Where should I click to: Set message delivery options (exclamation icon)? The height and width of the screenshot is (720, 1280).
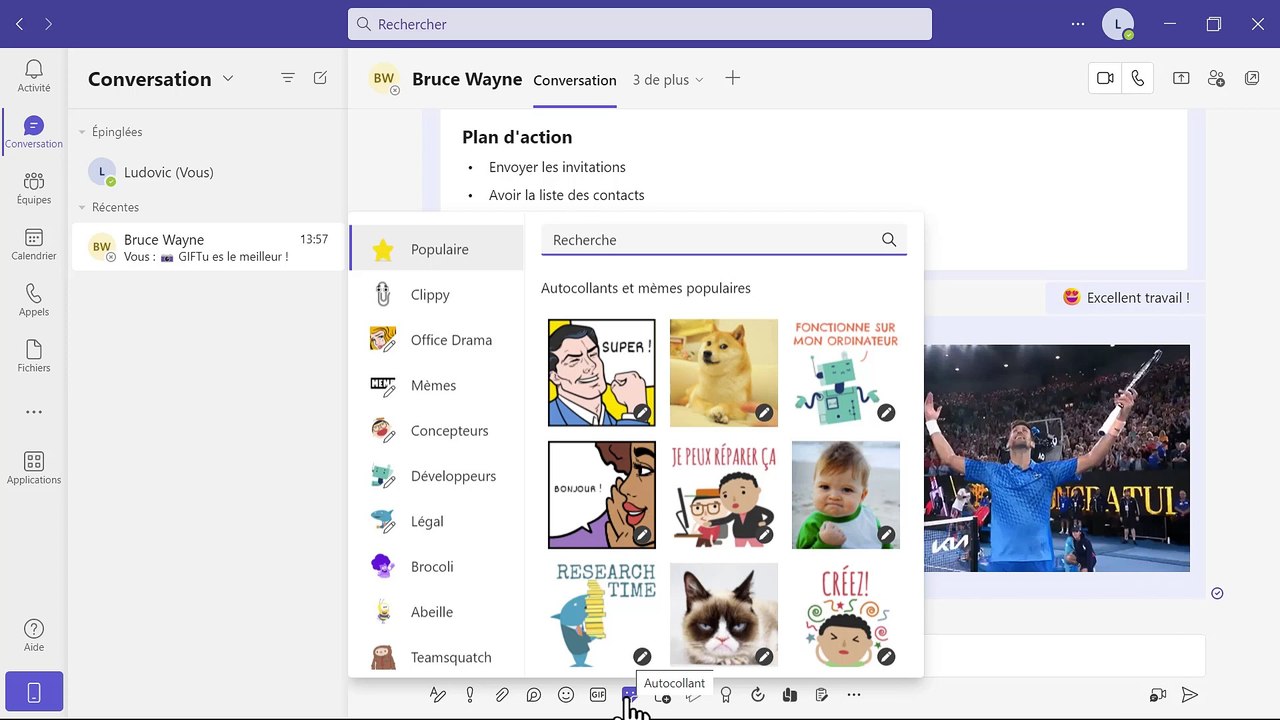coord(469,695)
